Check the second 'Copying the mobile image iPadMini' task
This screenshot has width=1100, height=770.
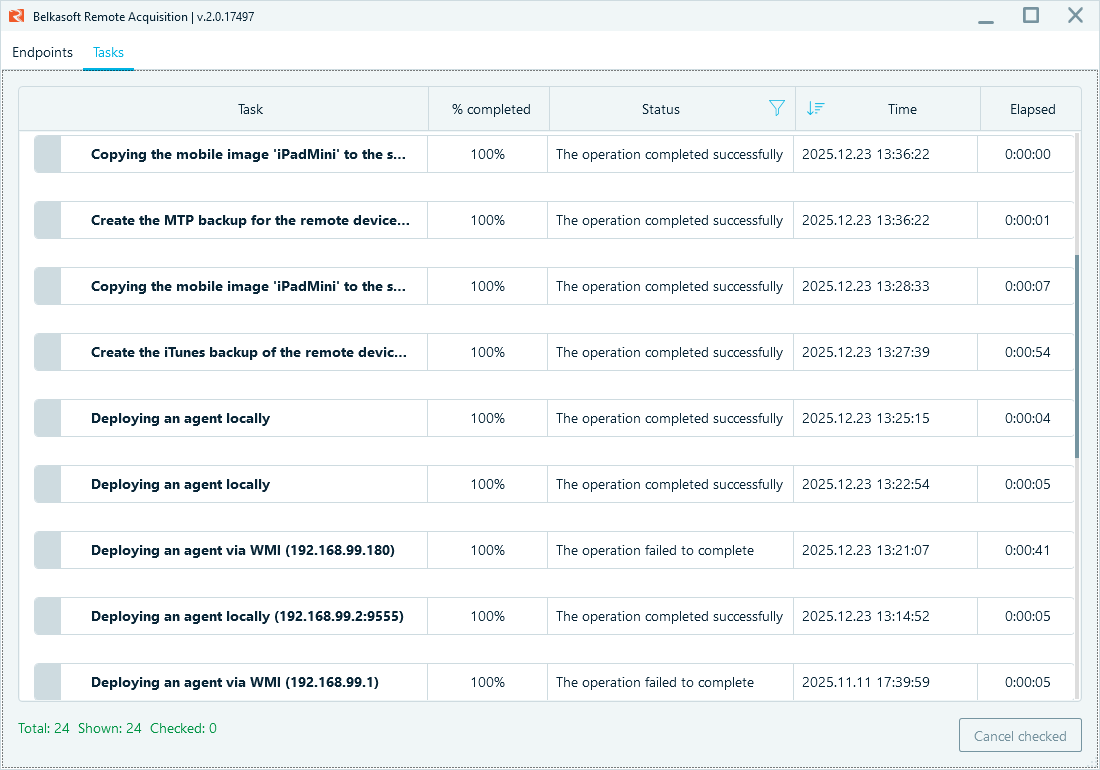[46, 286]
